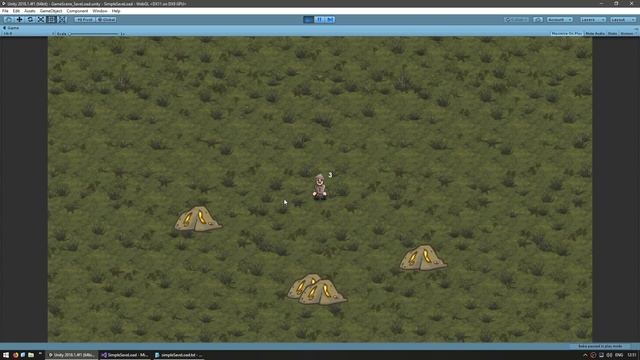Screen dimensions: 640x360
Task: Show hidden system tray icons
Action: [585, 355]
